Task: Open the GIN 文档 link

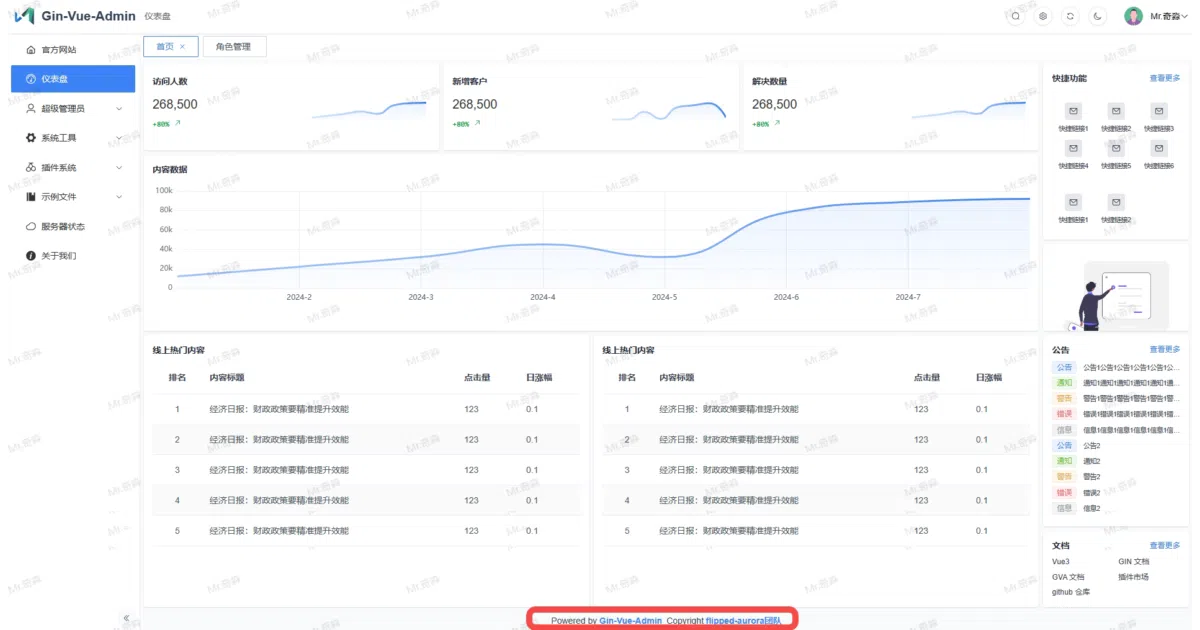Action: coord(1134,562)
